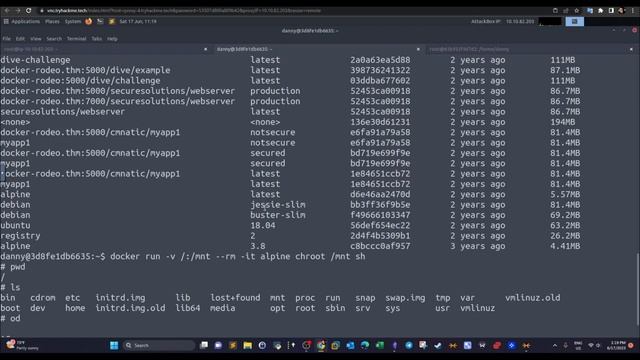This screenshot has width=640, height=360.
Task: Click 'initrd.img.old' in the ls output
Action: (x=130, y=308)
